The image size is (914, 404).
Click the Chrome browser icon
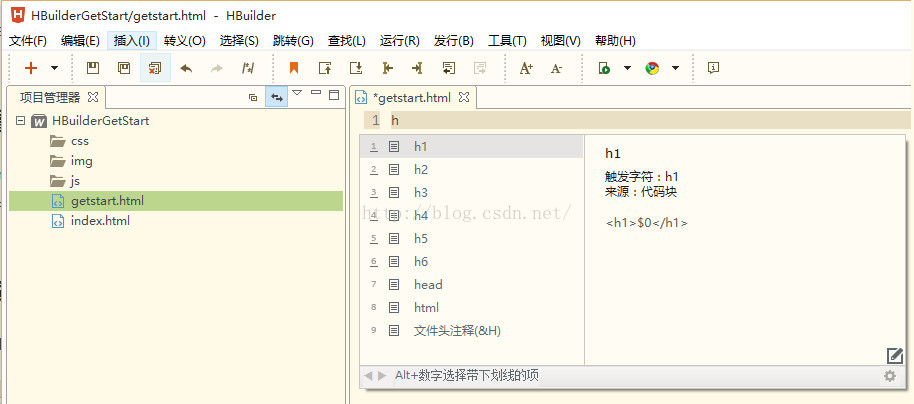[652, 68]
